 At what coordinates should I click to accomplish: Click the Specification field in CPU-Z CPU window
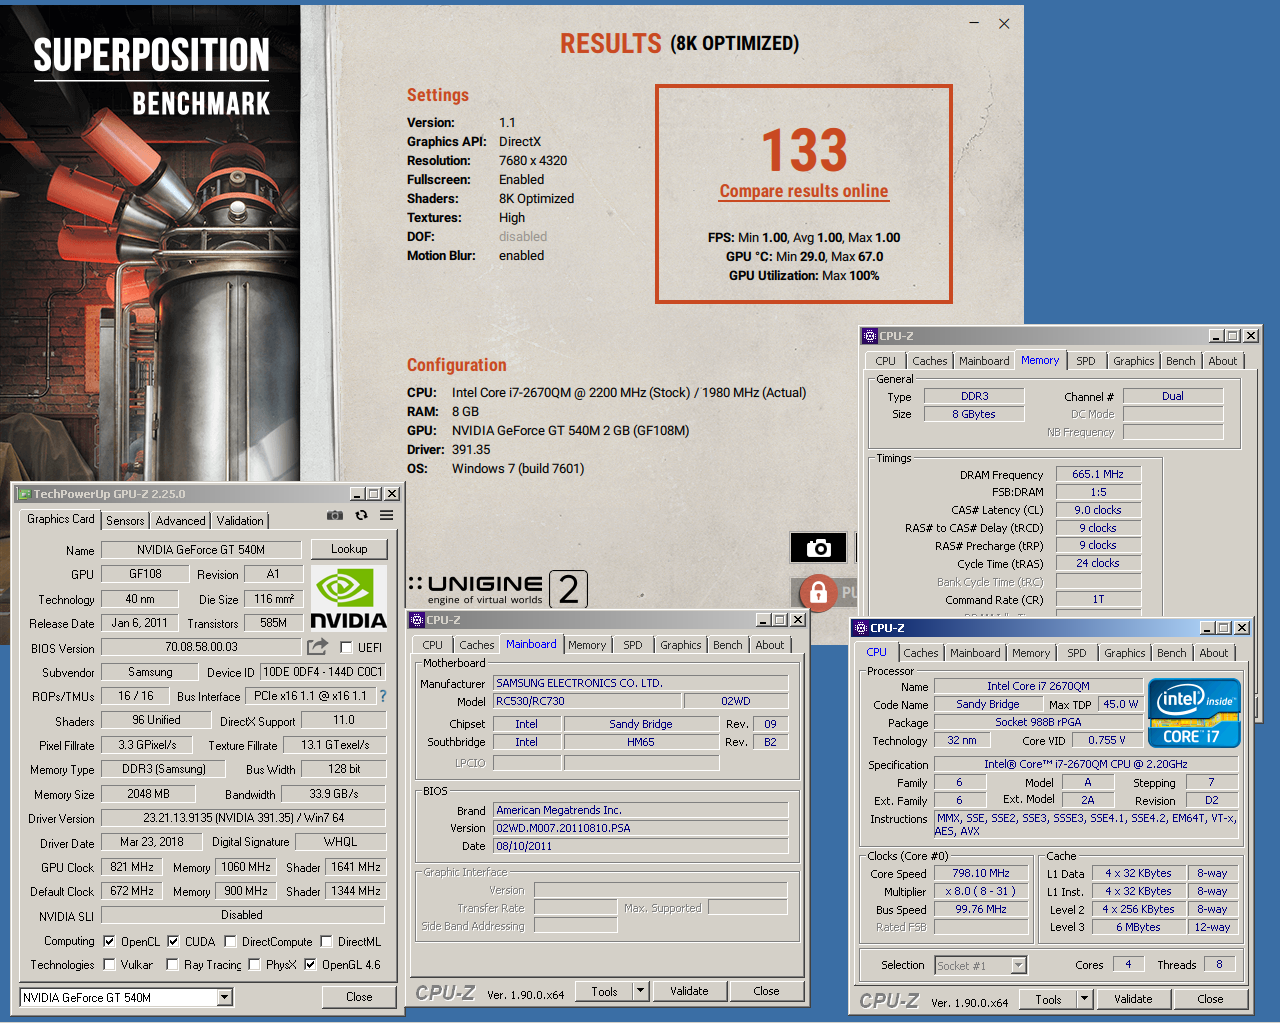1086,764
